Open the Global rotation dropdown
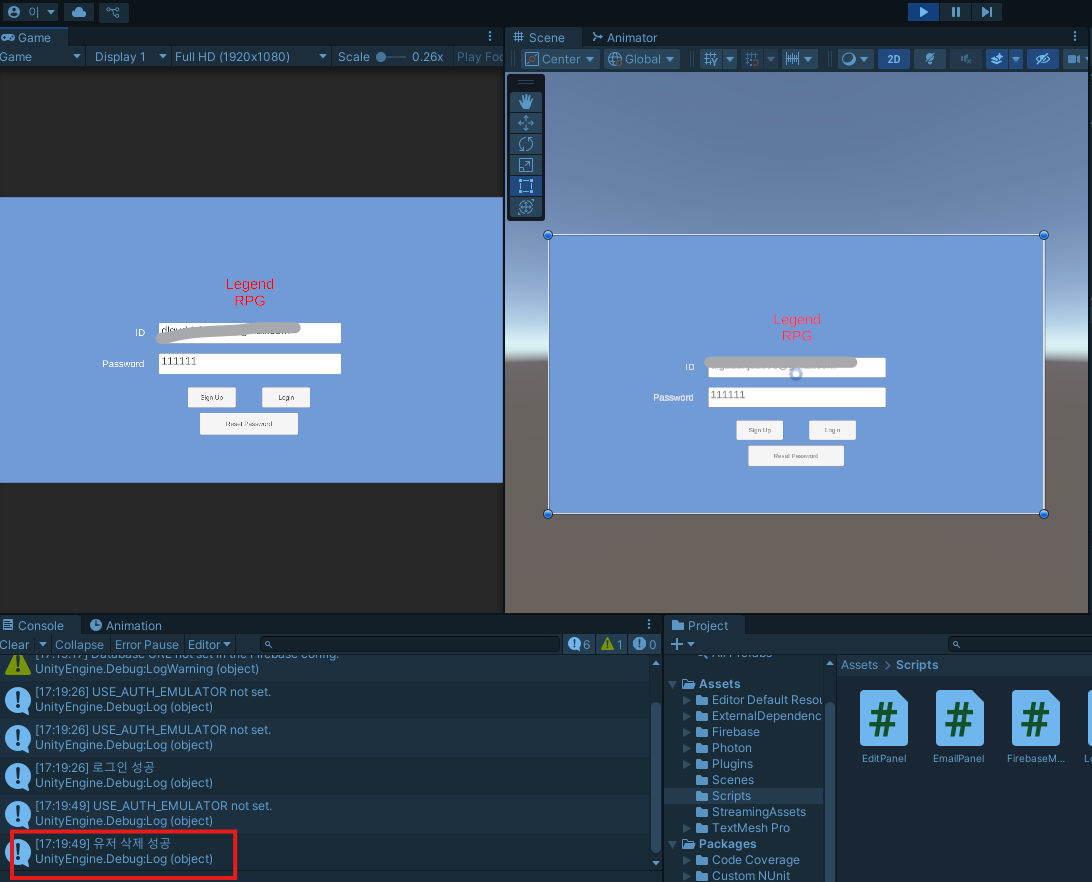This screenshot has width=1092, height=882. coord(641,59)
